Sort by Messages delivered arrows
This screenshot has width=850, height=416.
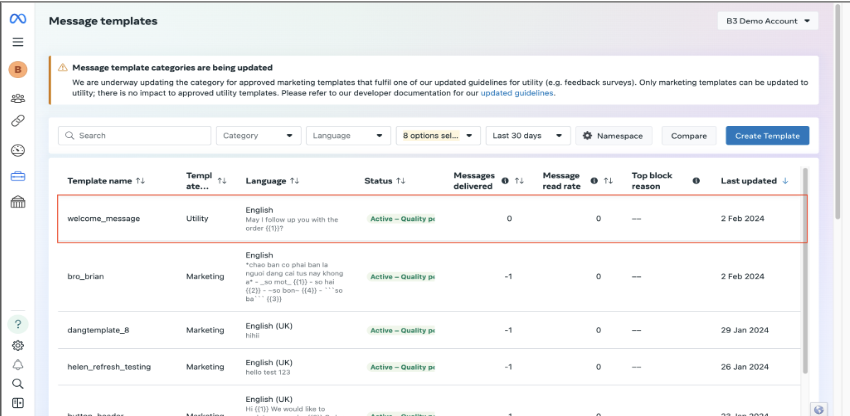click(519, 181)
